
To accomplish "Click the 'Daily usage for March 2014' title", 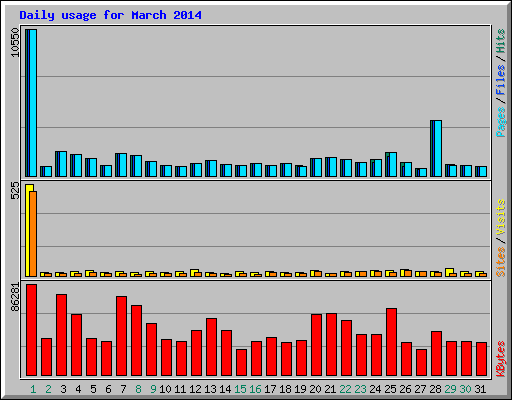I will (x=110, y=15).
